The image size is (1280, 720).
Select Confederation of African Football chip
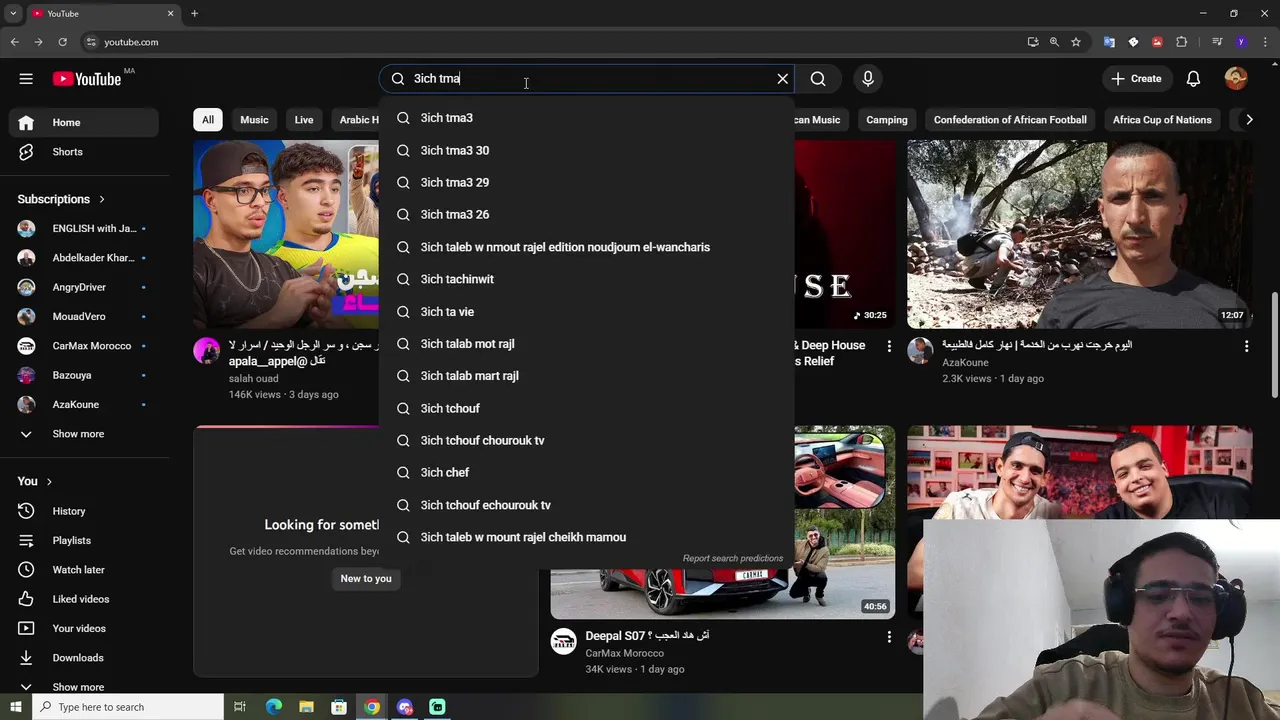coord(1010,120)
